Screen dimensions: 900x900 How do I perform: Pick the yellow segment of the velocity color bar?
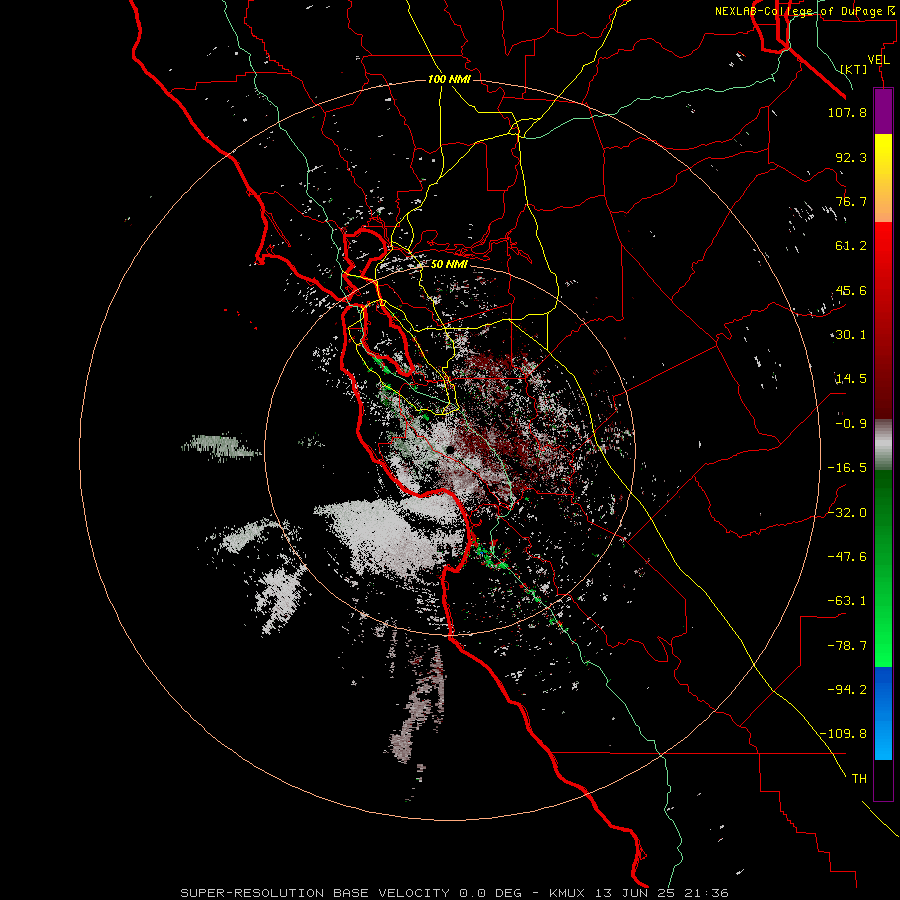883,155
